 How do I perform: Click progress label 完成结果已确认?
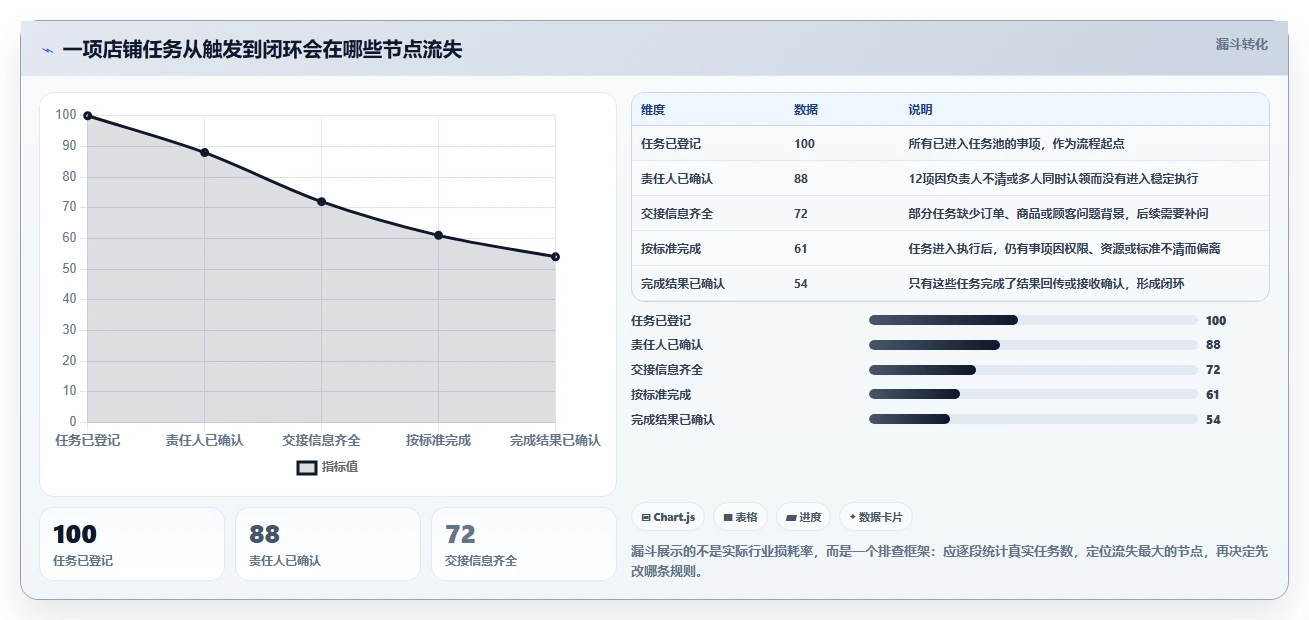673,420
